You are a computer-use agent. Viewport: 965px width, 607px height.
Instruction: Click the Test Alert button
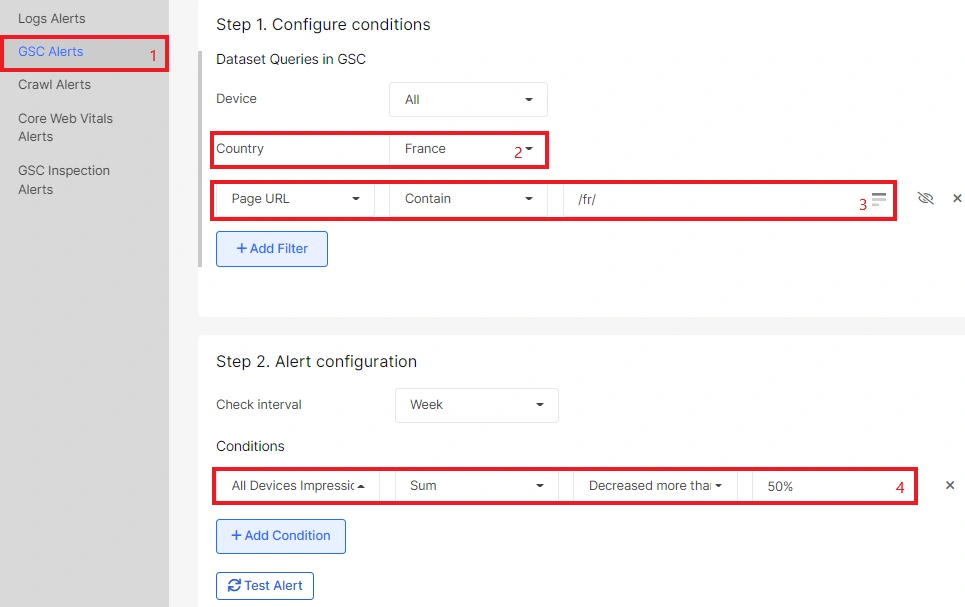pos(264,585)
